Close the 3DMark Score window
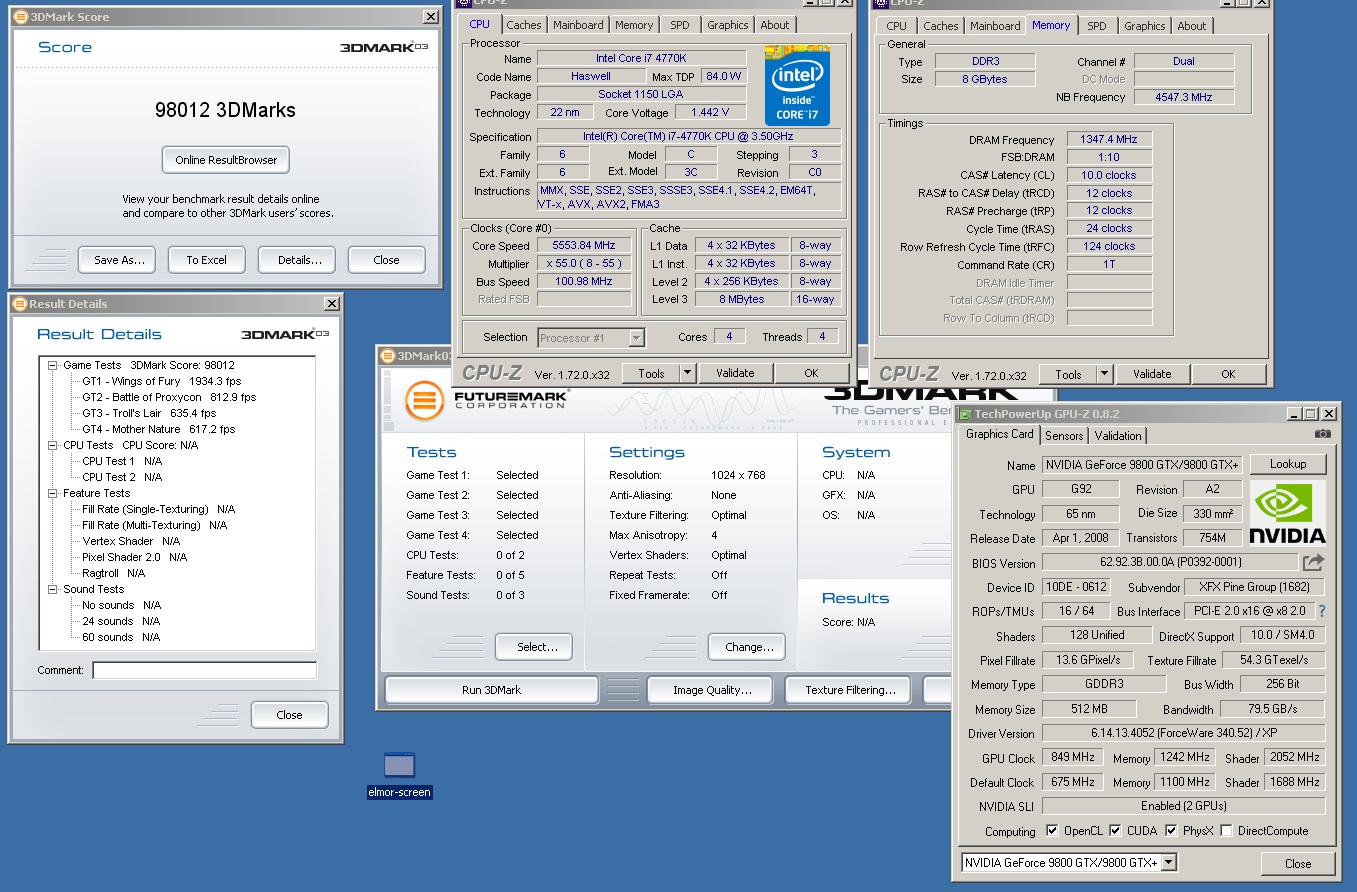This screenshot has height=892, width=1357. pyautogui.click(x=430, y=17)
